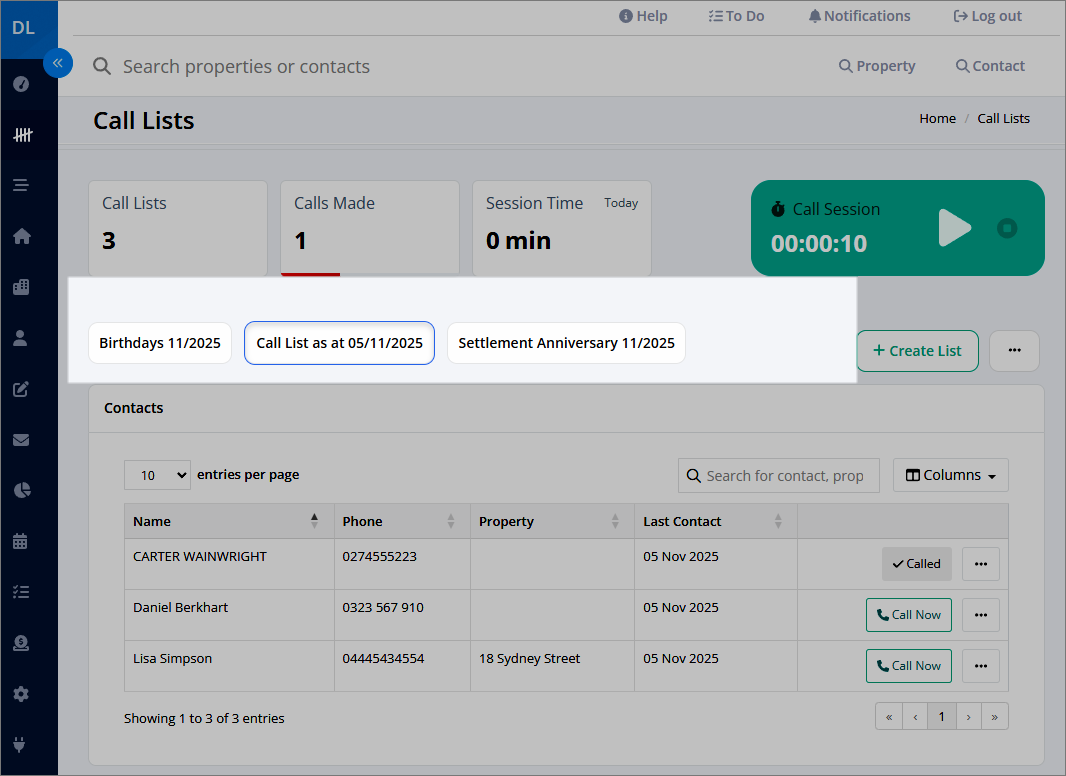This screenshot has width=1066, height=776.
Task: Open the pie-chart Reports icon in the sidebar
Action: click(22, 490)
